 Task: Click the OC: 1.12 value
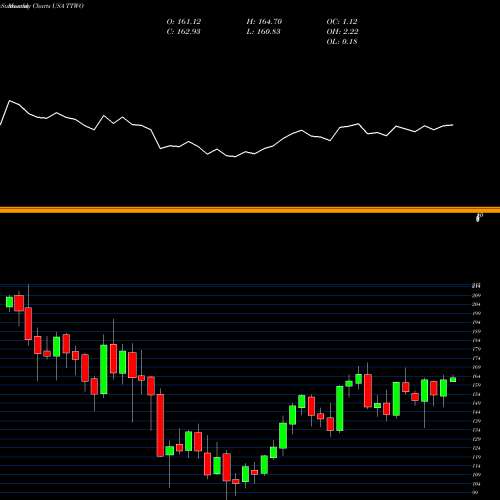pyautogui.click(x=342, y=22)
